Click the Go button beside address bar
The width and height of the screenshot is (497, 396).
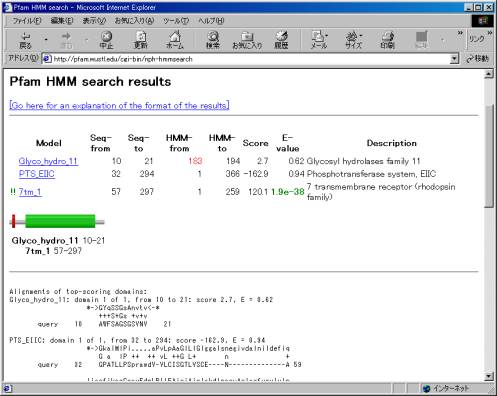pyautogui.click(x=477, y=59)
